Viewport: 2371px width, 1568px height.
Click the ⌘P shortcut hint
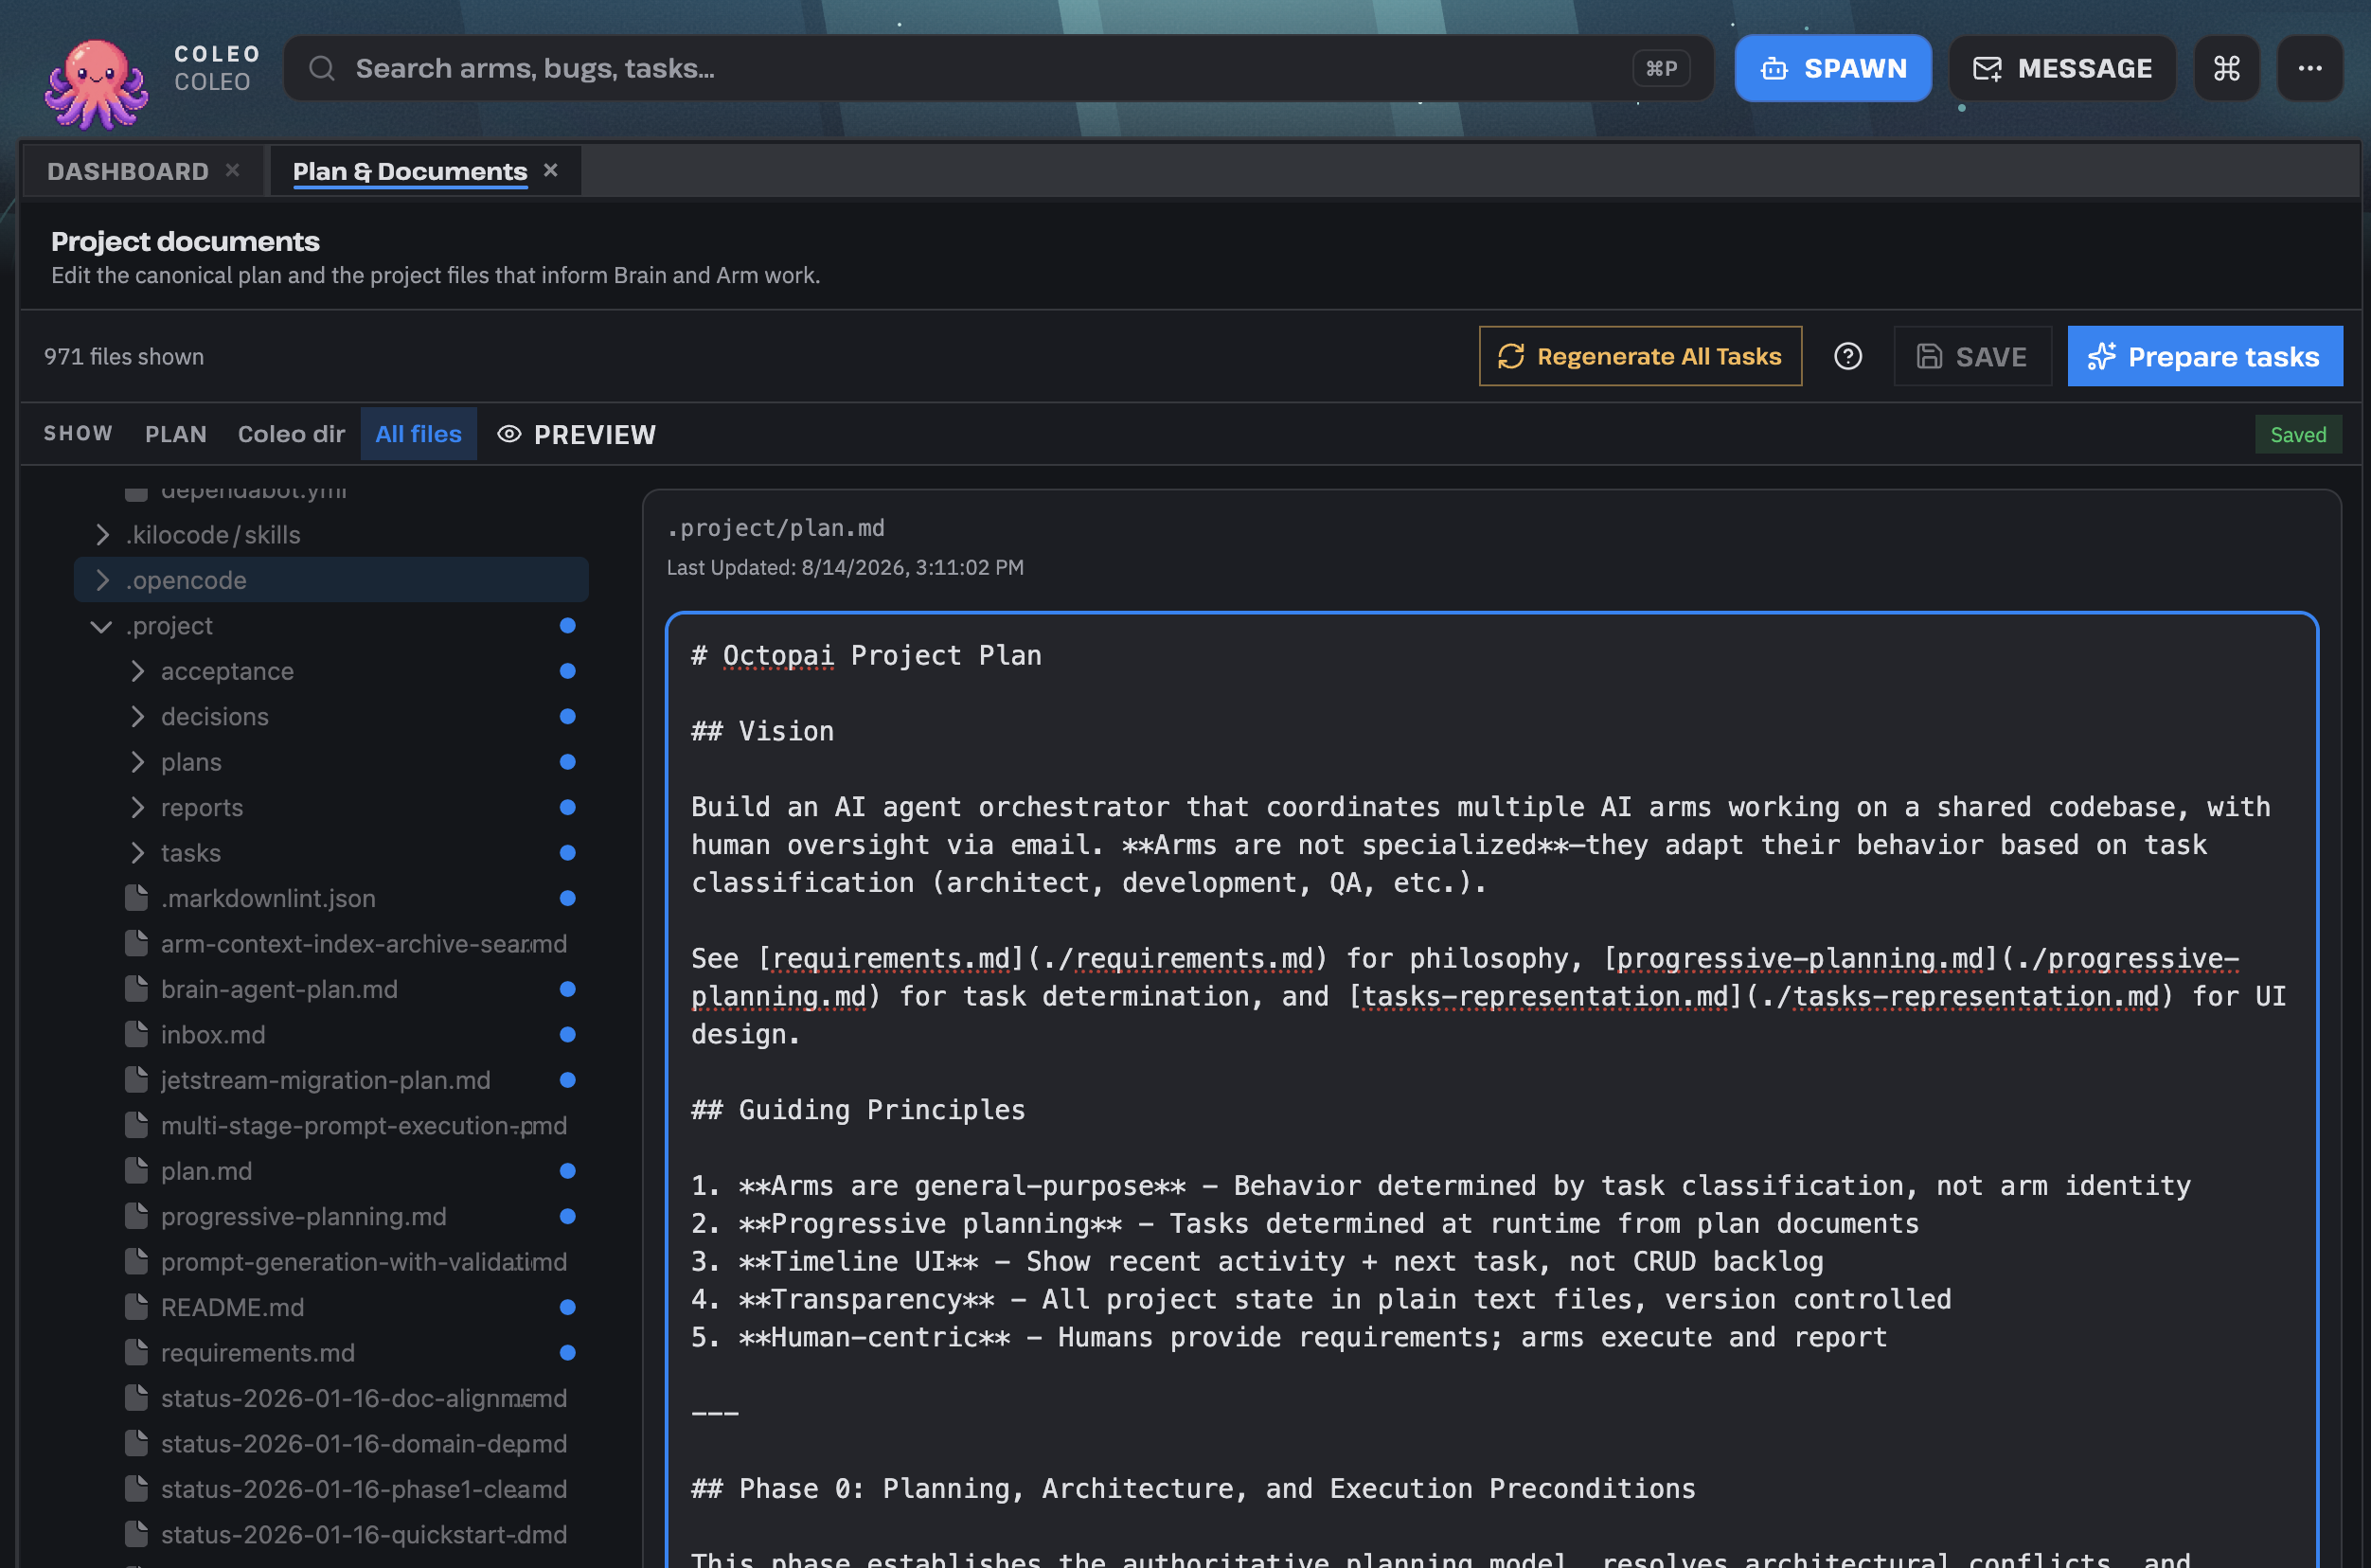(x=1662, y=68)
